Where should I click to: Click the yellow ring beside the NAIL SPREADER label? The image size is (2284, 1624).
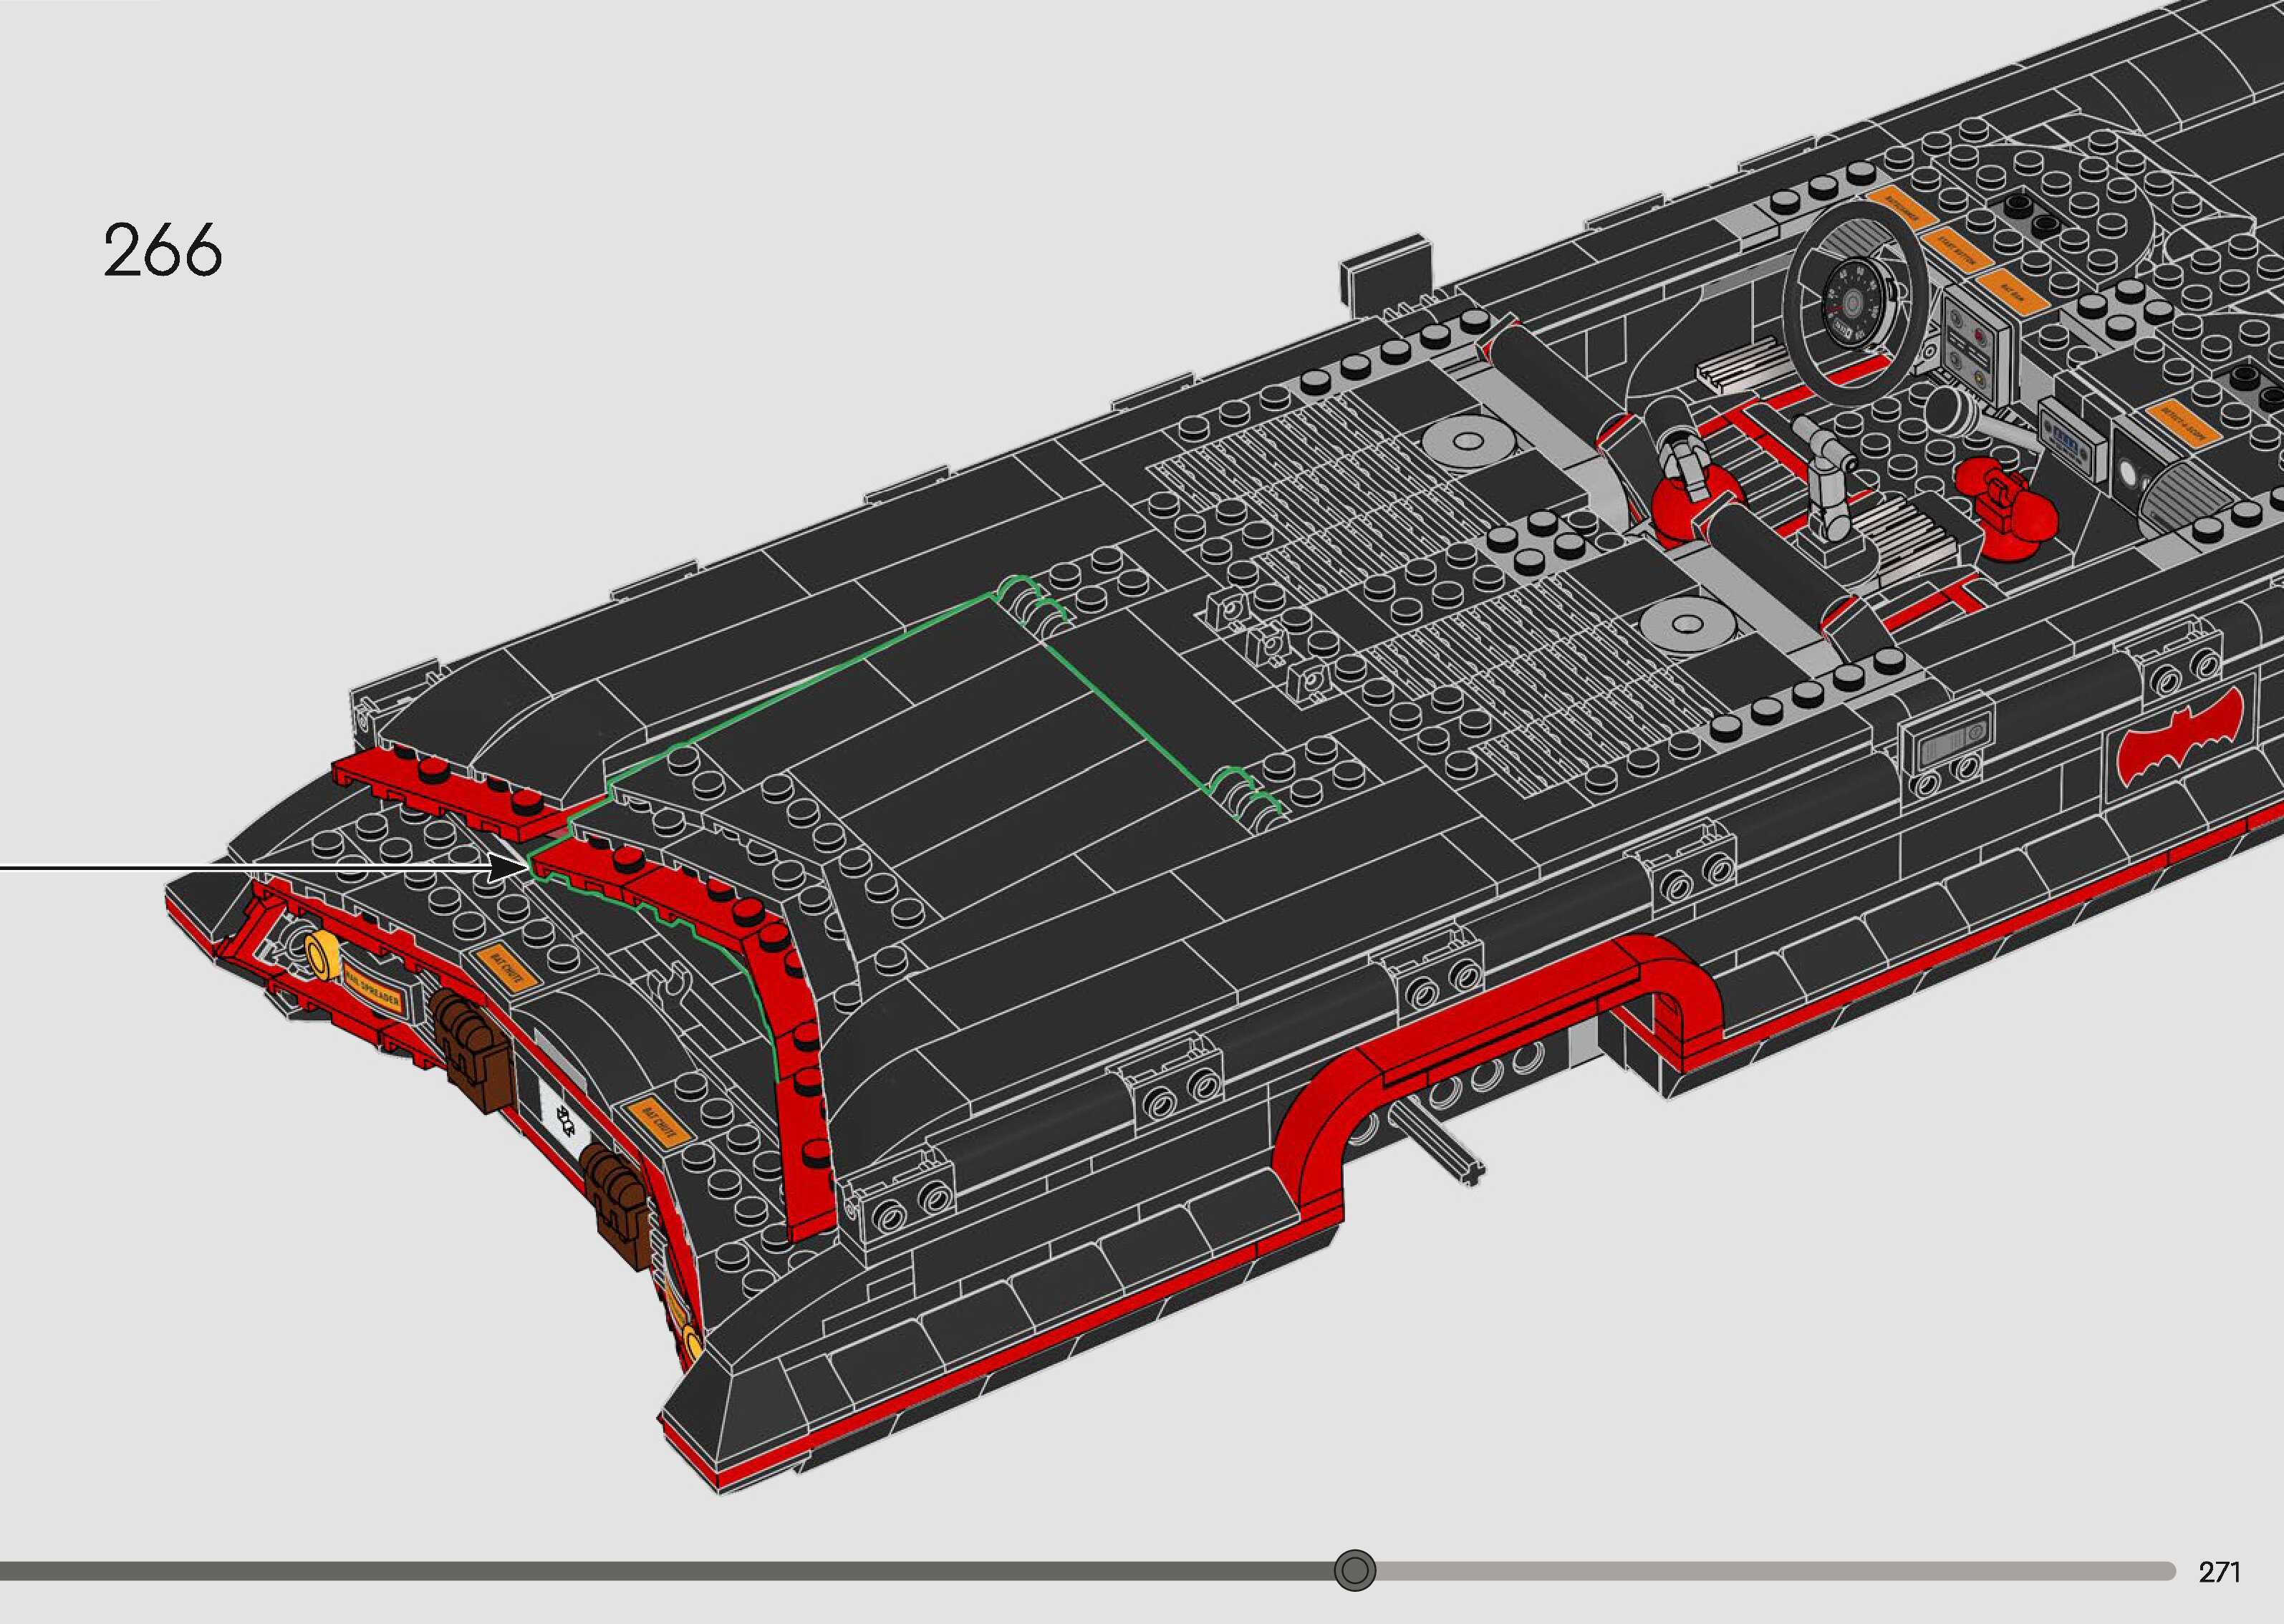pyautogui.click(x=323, y=957)
